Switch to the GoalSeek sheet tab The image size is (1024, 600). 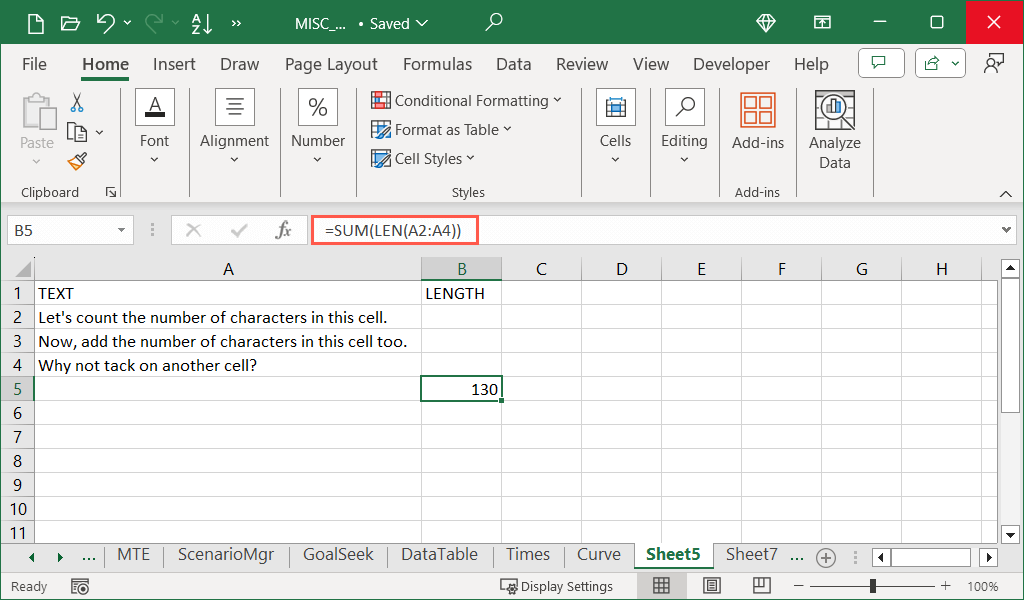pos(339,555)
